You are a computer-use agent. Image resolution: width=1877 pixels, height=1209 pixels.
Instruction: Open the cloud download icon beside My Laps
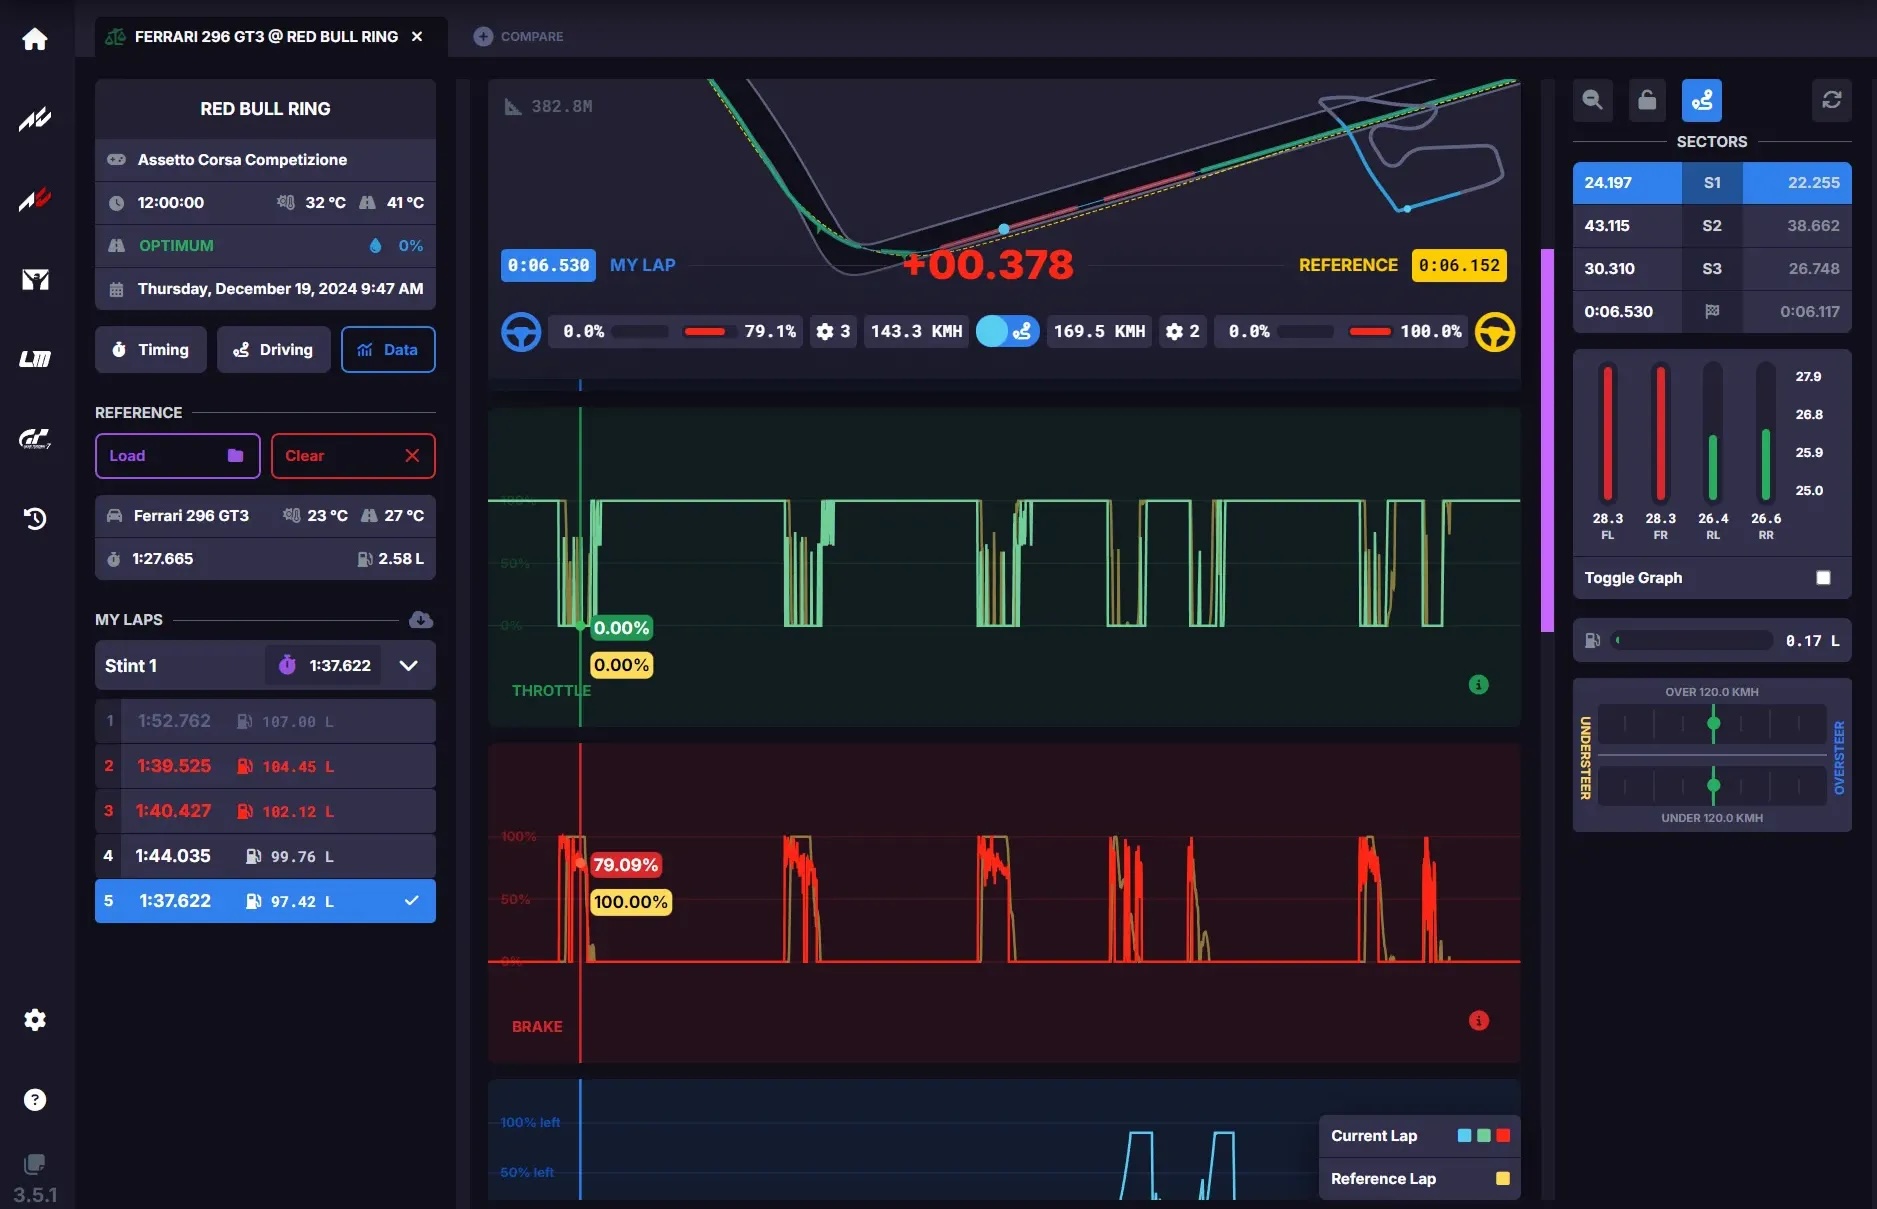click(x=421, y=620)
